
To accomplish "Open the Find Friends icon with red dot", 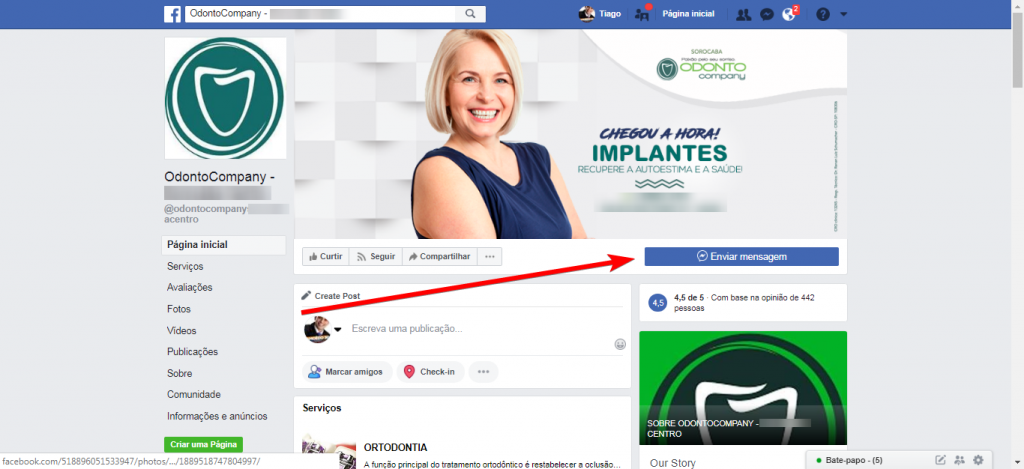I will [x=642, y=14].
